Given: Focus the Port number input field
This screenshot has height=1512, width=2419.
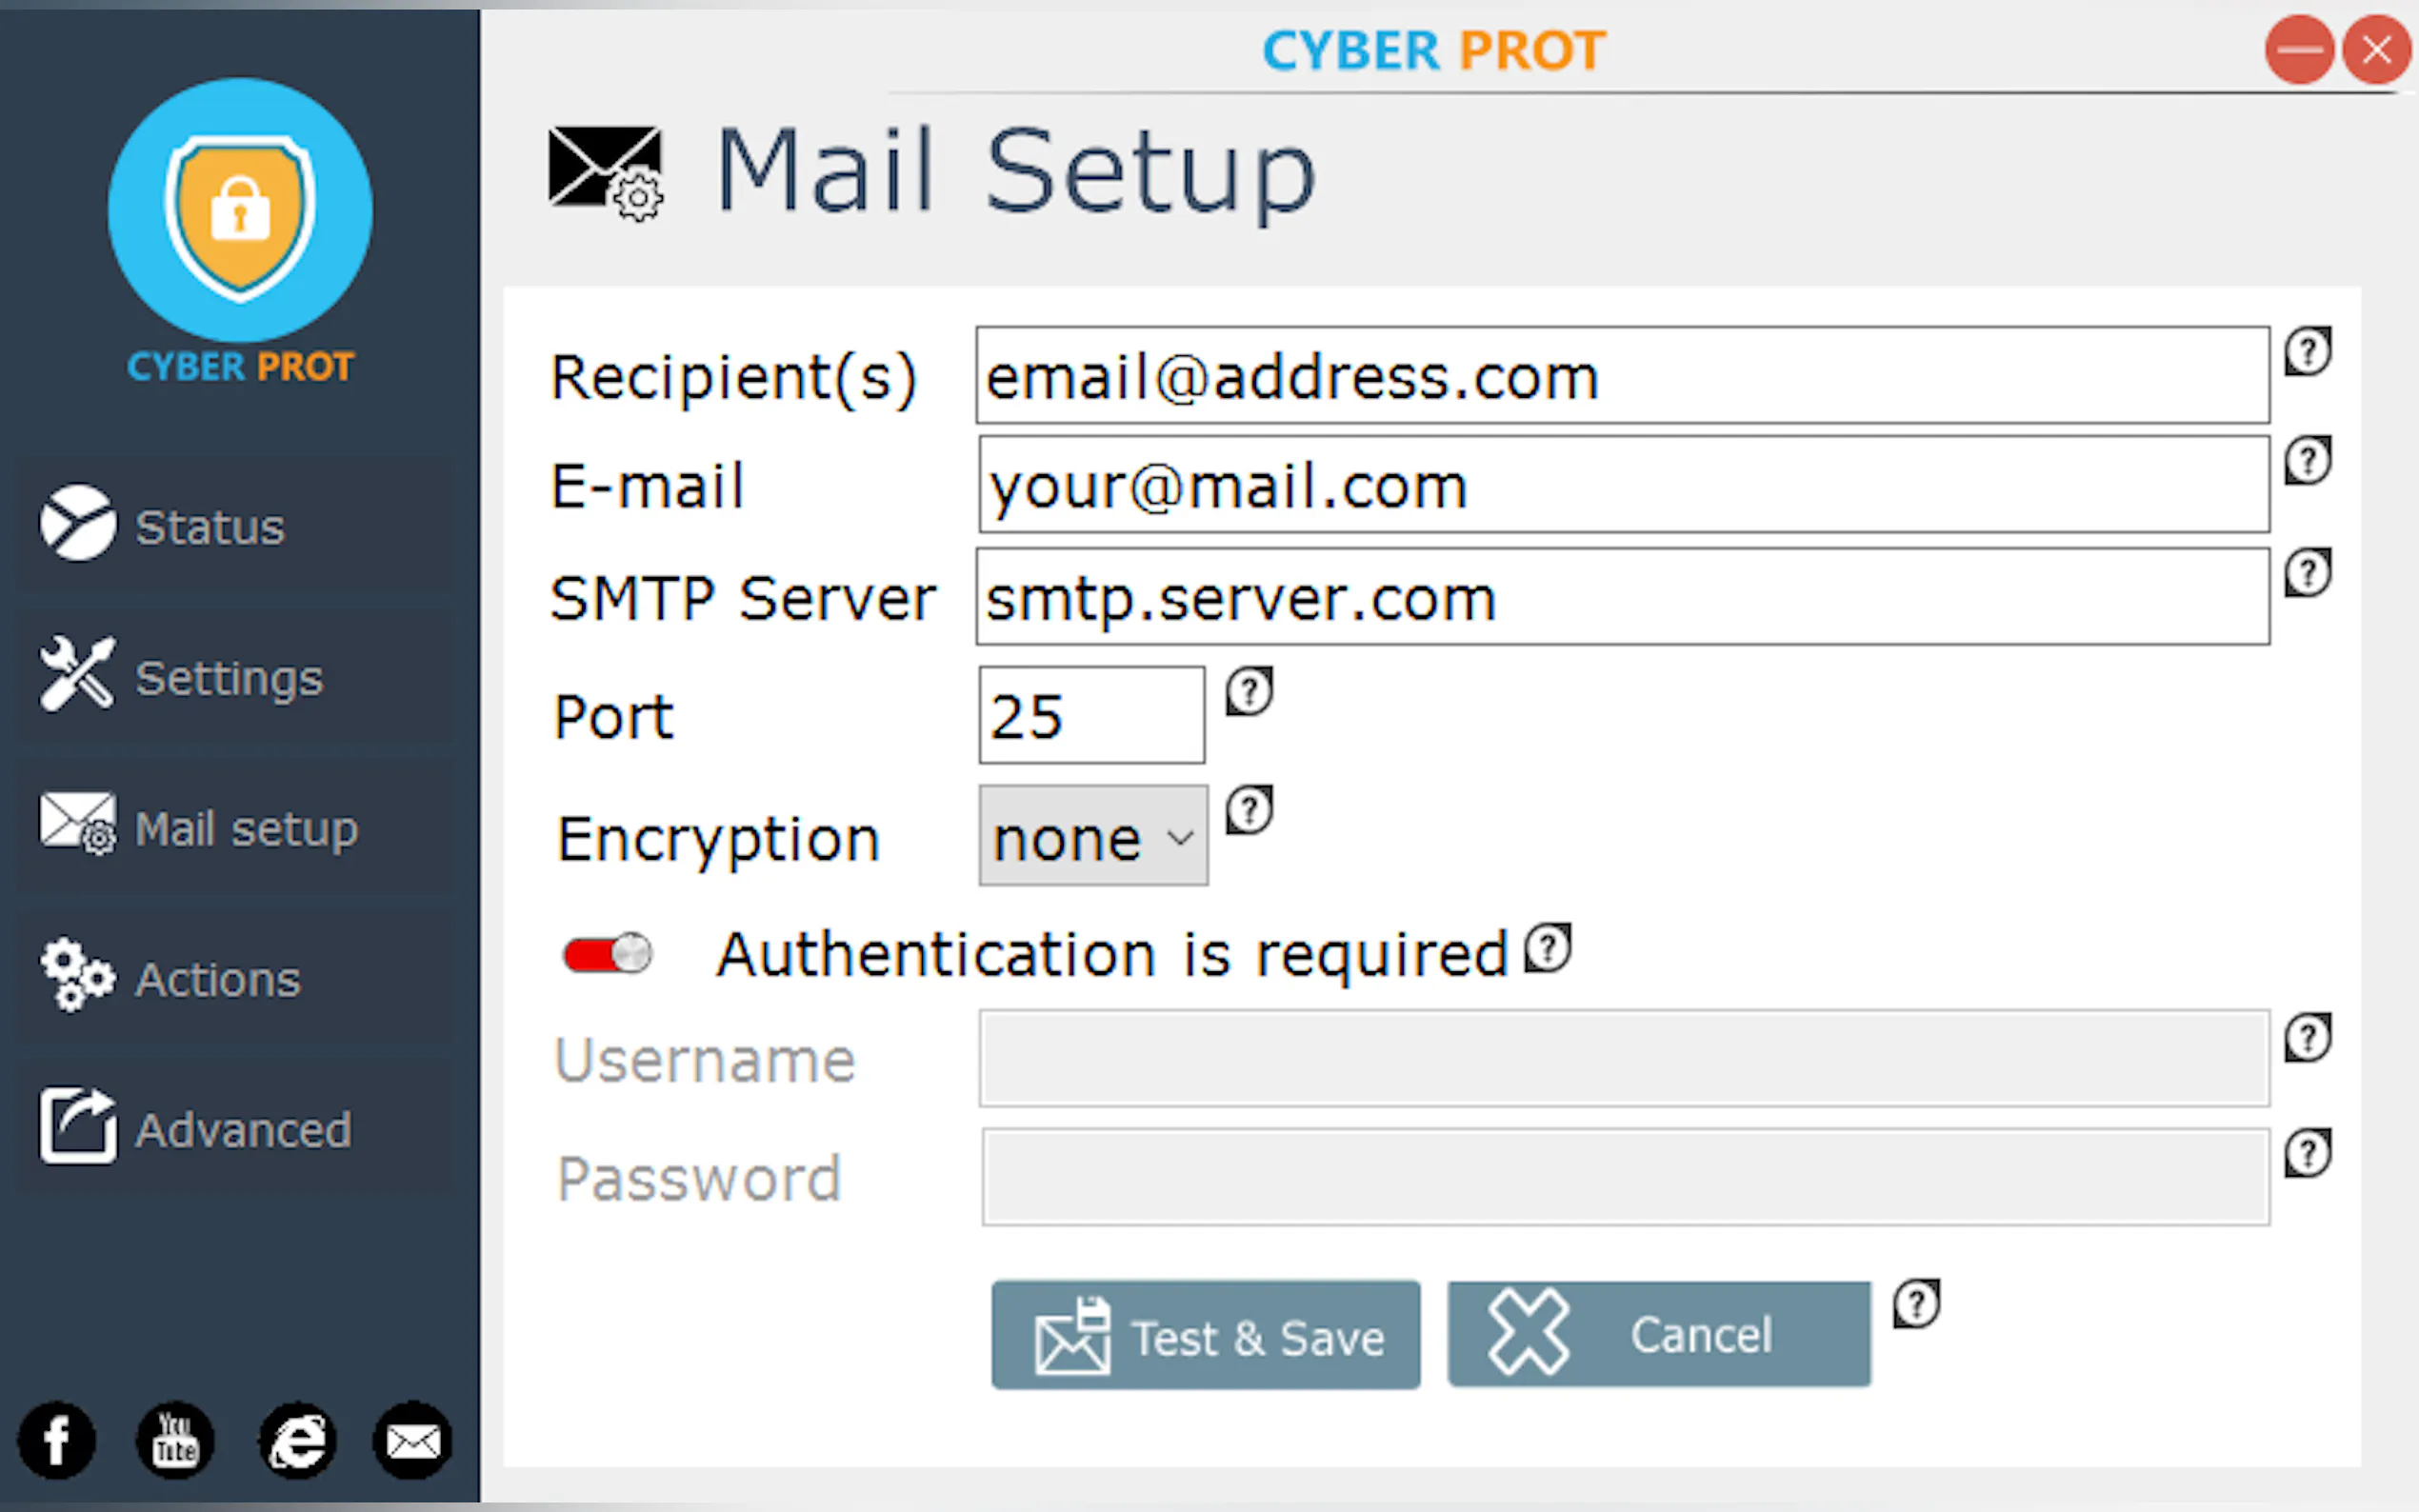Looking at the screenshot, I should click(1091, 716).
